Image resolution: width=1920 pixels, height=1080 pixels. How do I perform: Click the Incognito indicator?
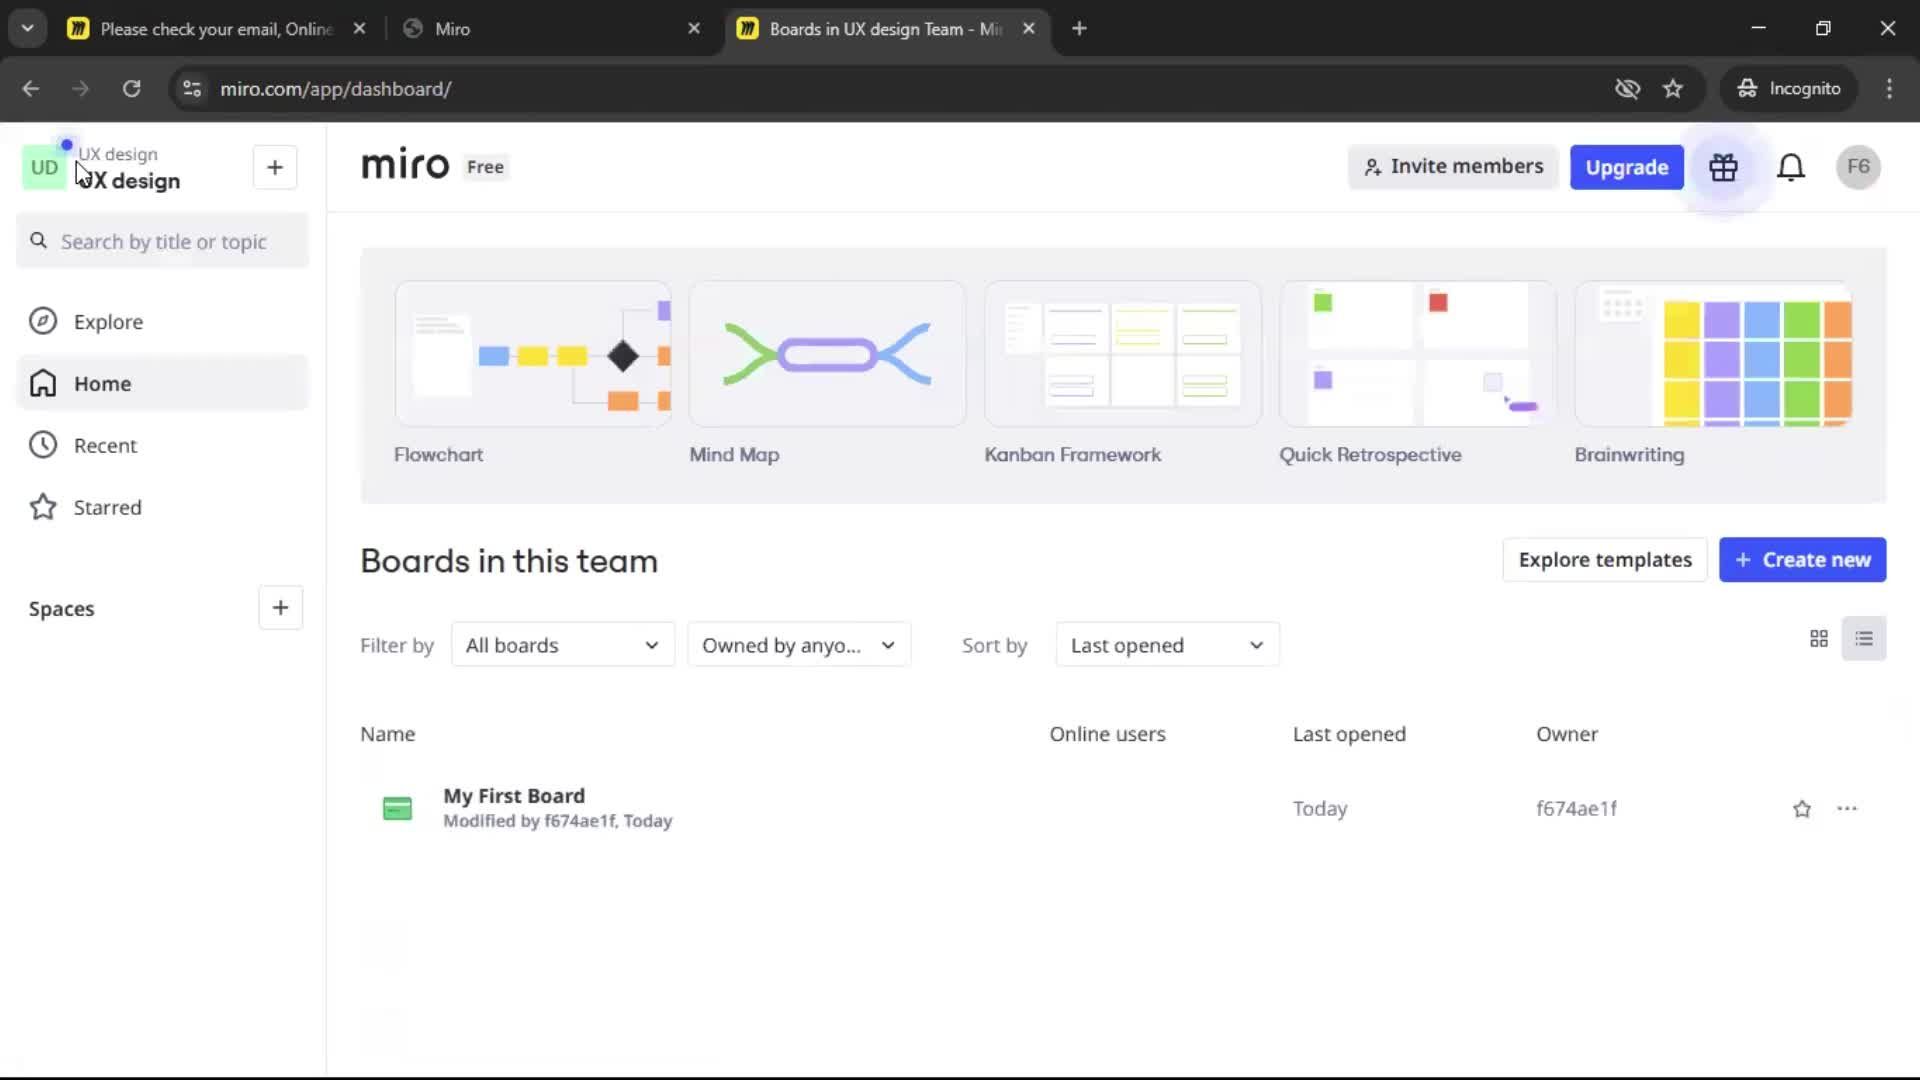[x=1789, y=89]
